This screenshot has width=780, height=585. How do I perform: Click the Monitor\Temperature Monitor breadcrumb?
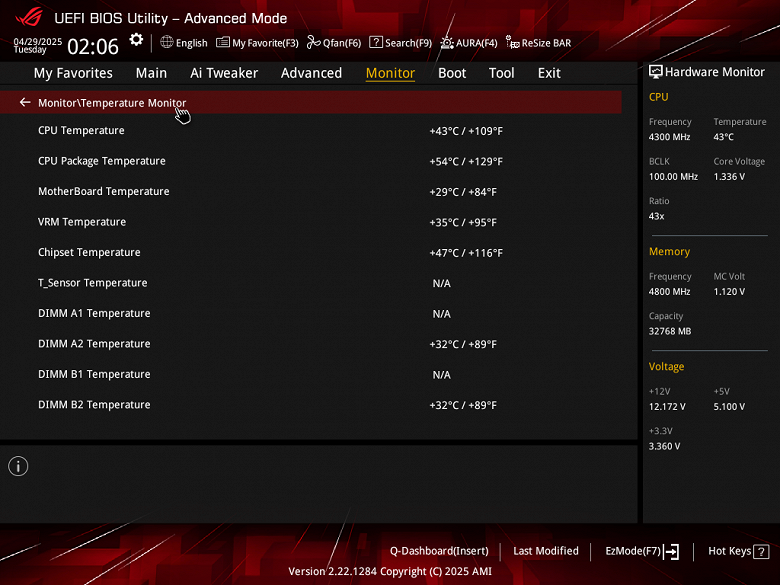112,103
